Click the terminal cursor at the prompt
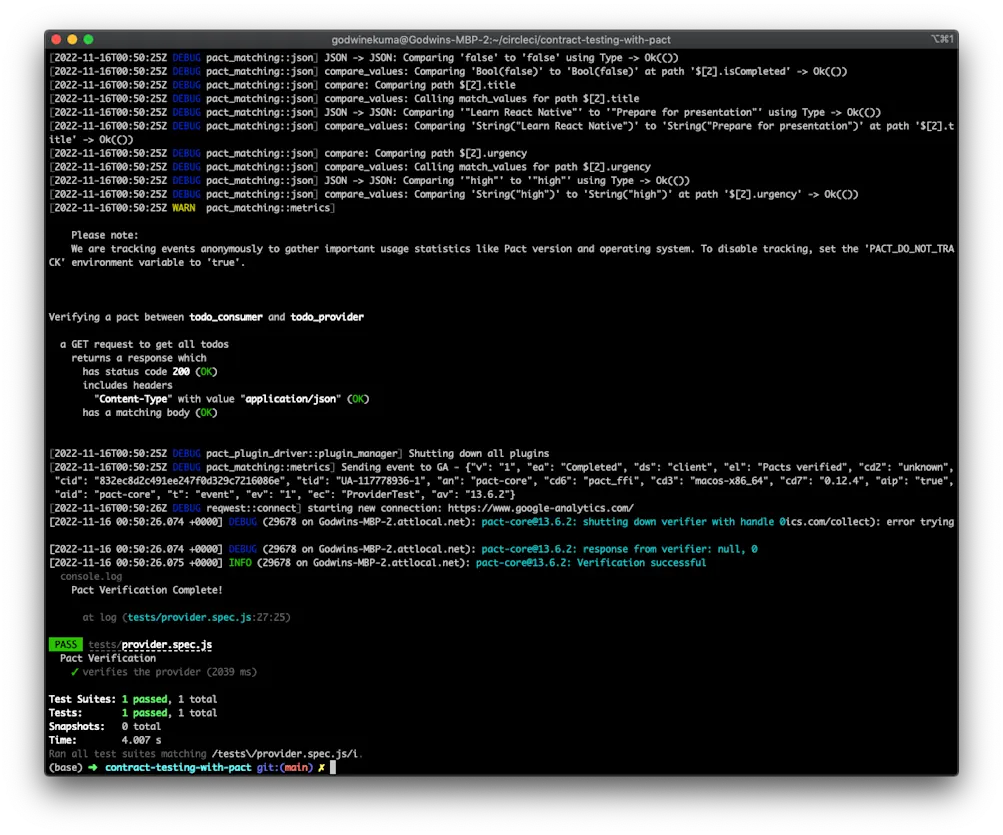1003x835 pixels. (333, 767)
